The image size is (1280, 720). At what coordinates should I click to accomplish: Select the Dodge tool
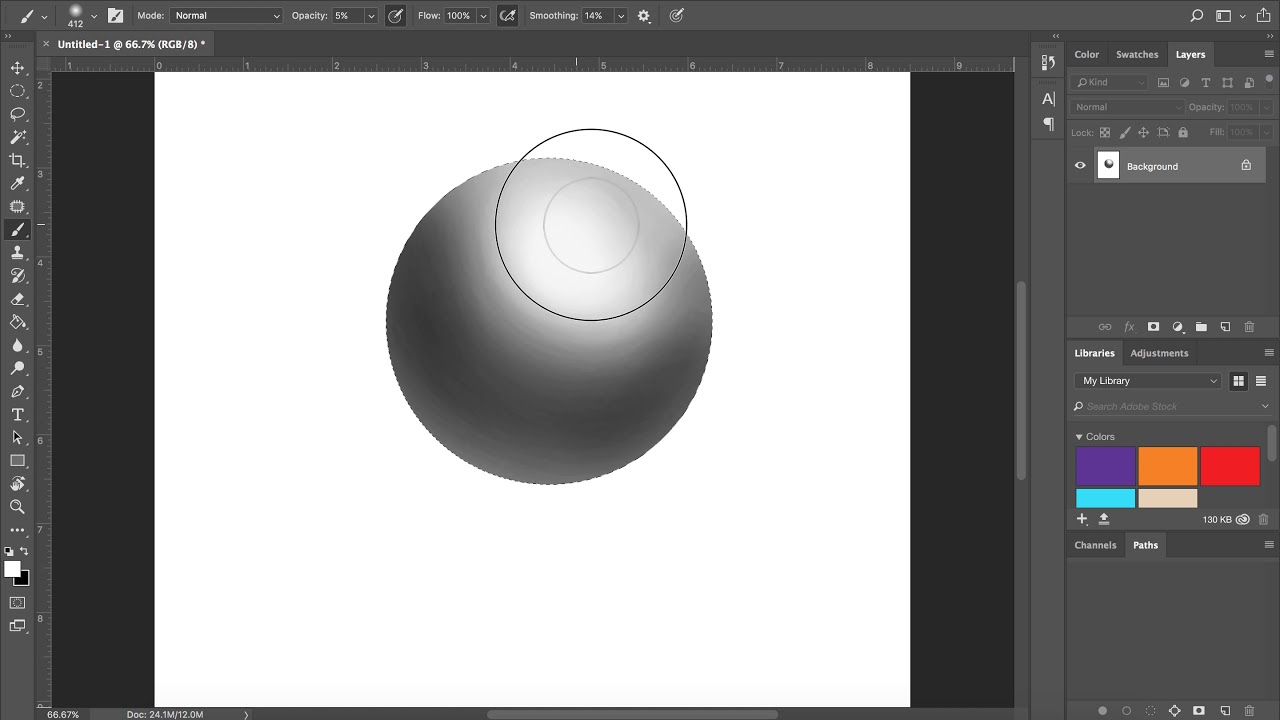coord(17,368)
